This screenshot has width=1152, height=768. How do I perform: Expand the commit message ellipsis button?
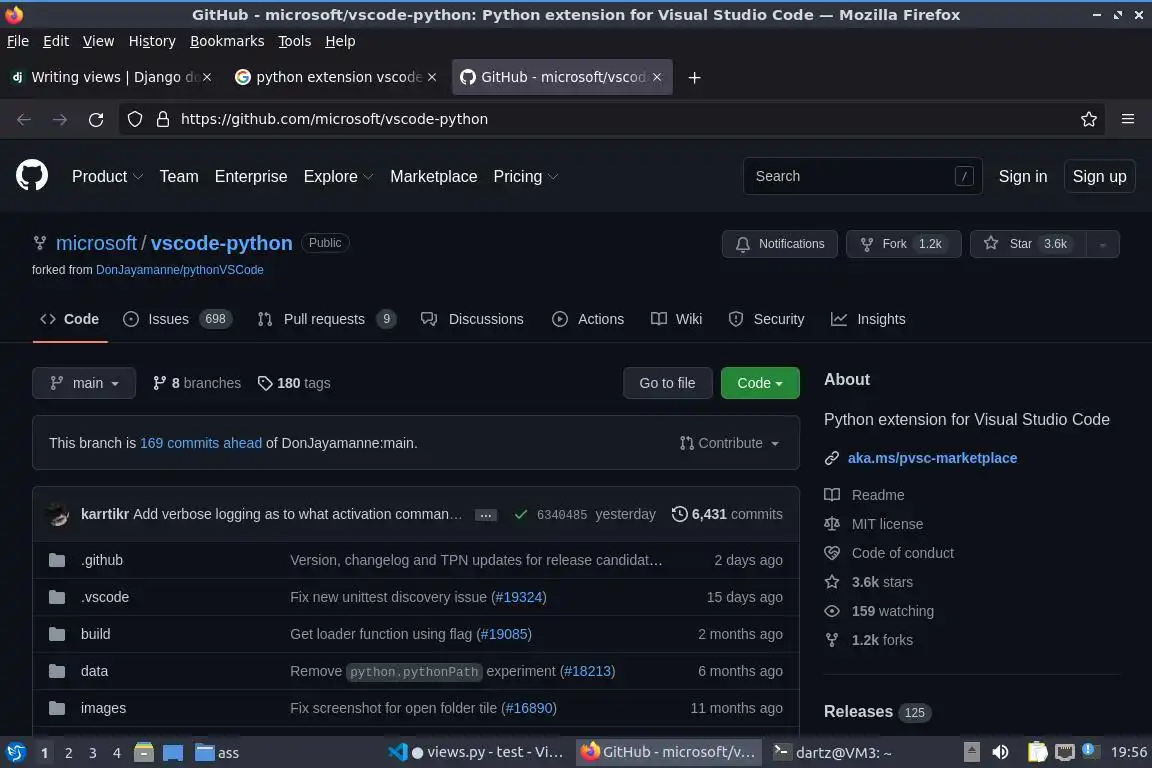(x=486, y=515)
